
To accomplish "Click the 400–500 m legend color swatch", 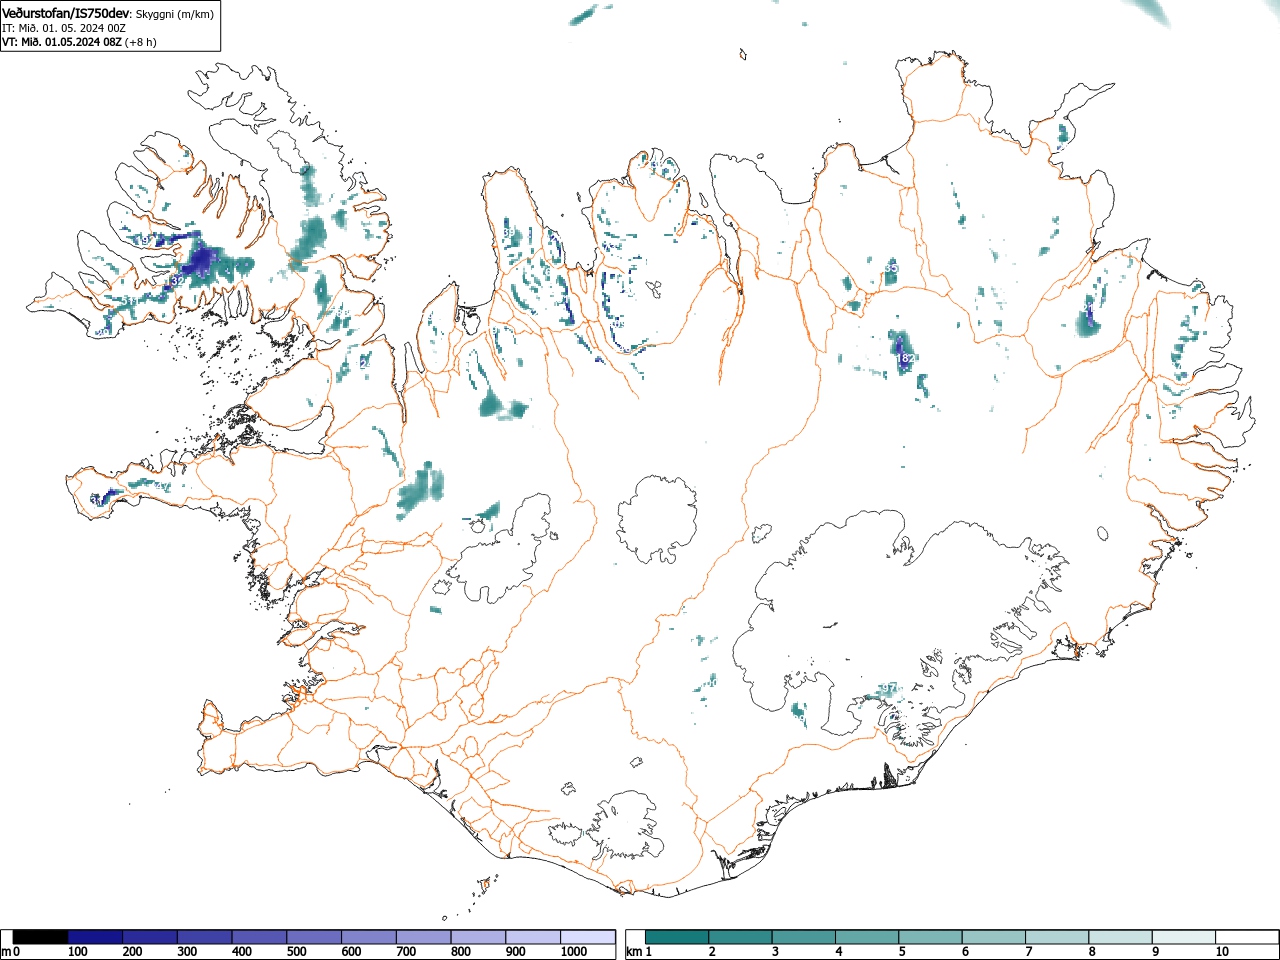I will 259,937.
